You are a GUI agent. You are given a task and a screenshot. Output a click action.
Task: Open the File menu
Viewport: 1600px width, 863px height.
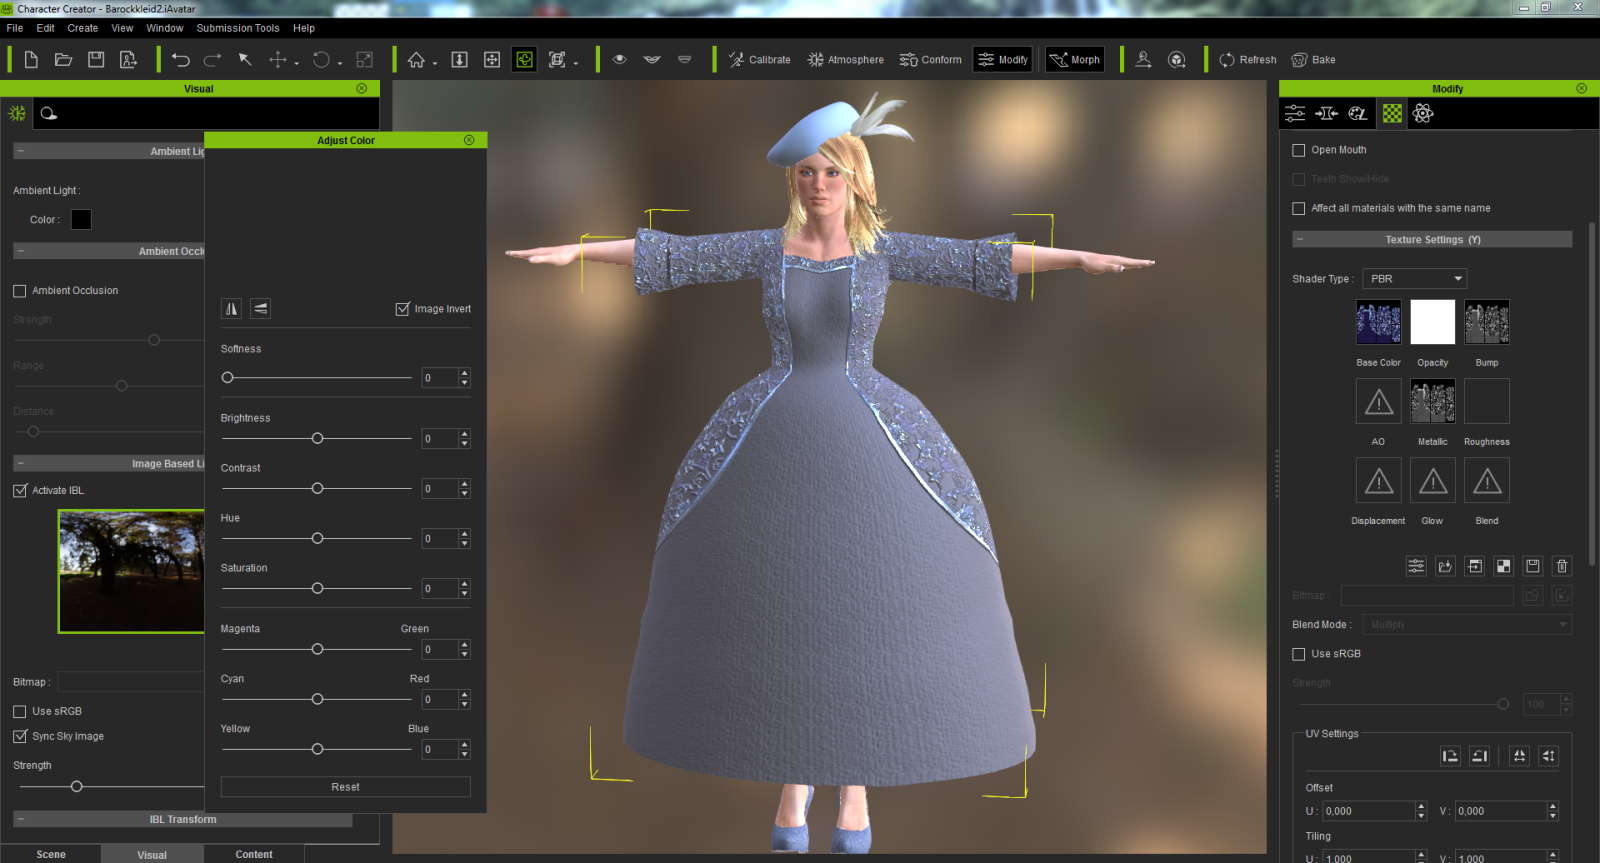[x=15, y=28]
